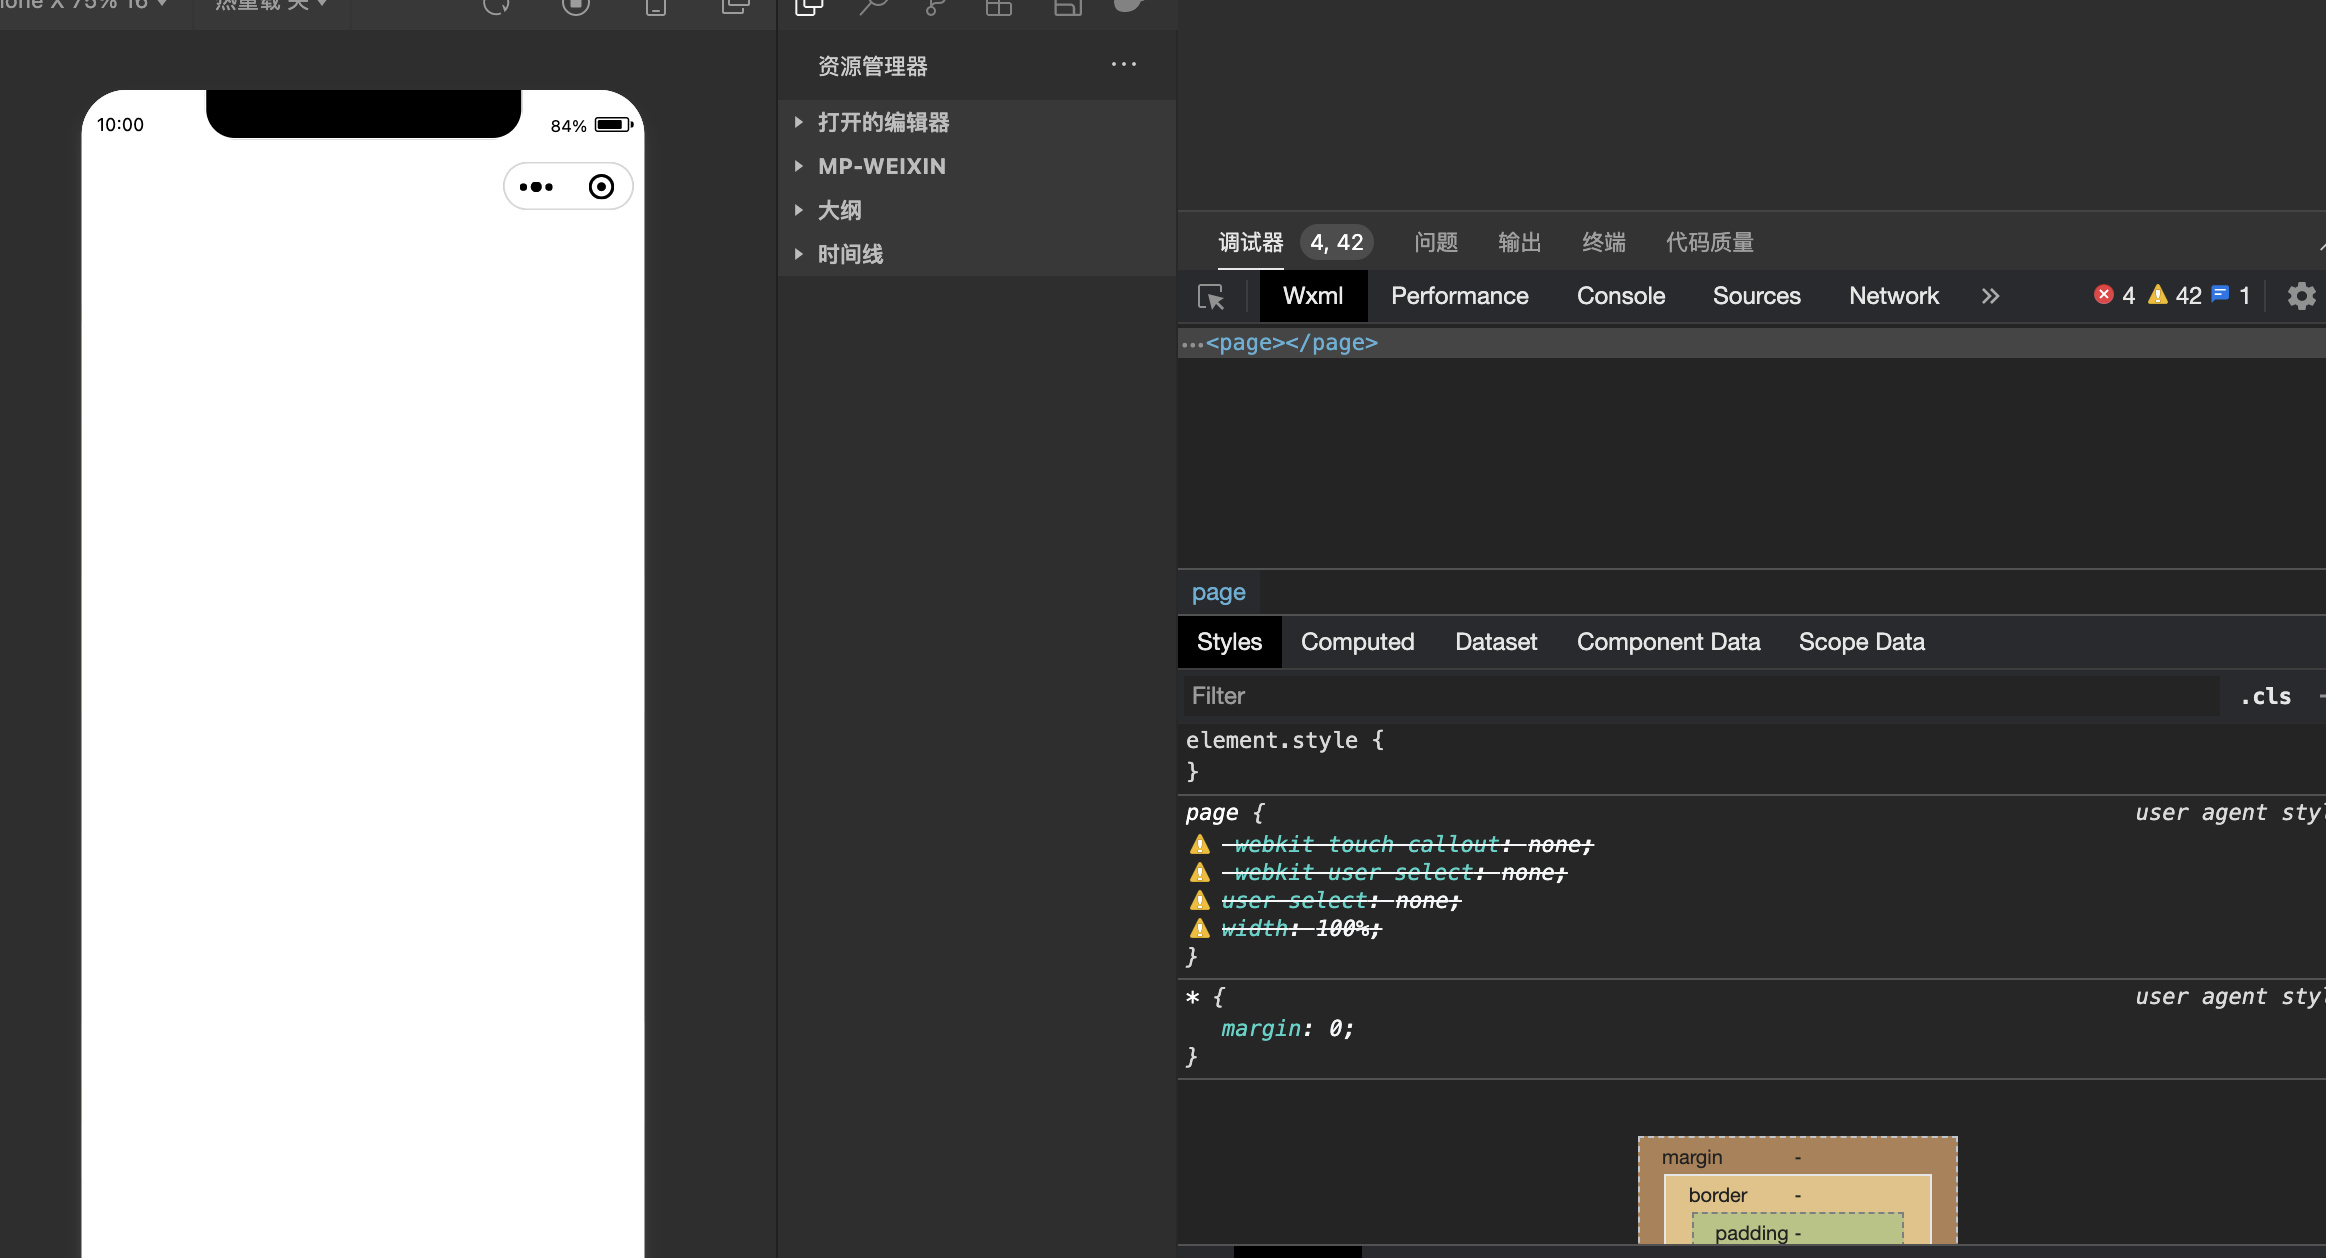The width and height of the screenshot is (2326, 1258).
Task: Open the simulator capsule menu dots
Action: point(536,187)
